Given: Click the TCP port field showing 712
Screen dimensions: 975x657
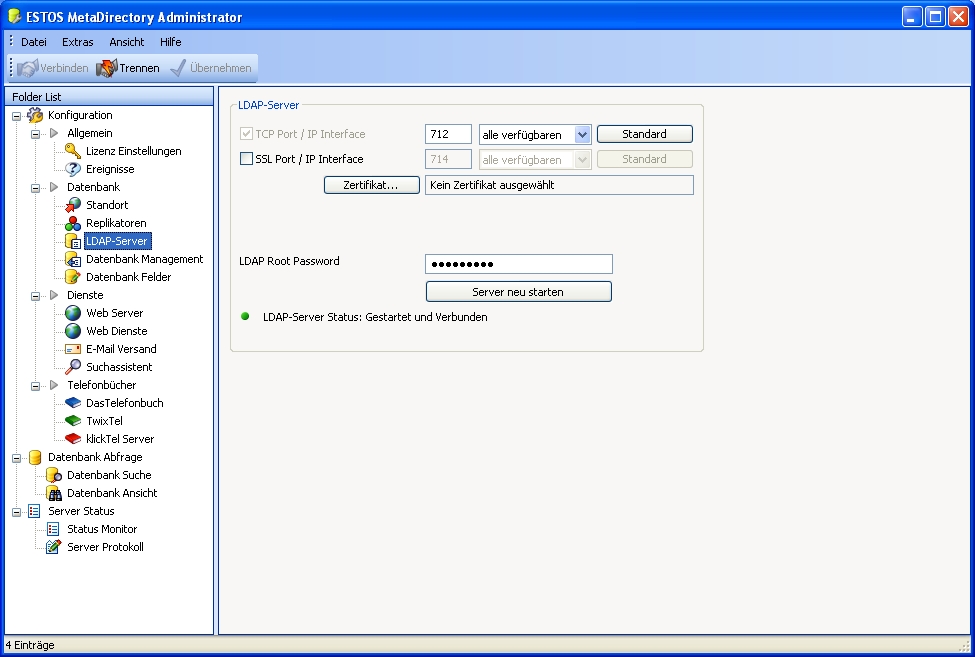Looking at the screenshot, I should click(x=448, y=134).
